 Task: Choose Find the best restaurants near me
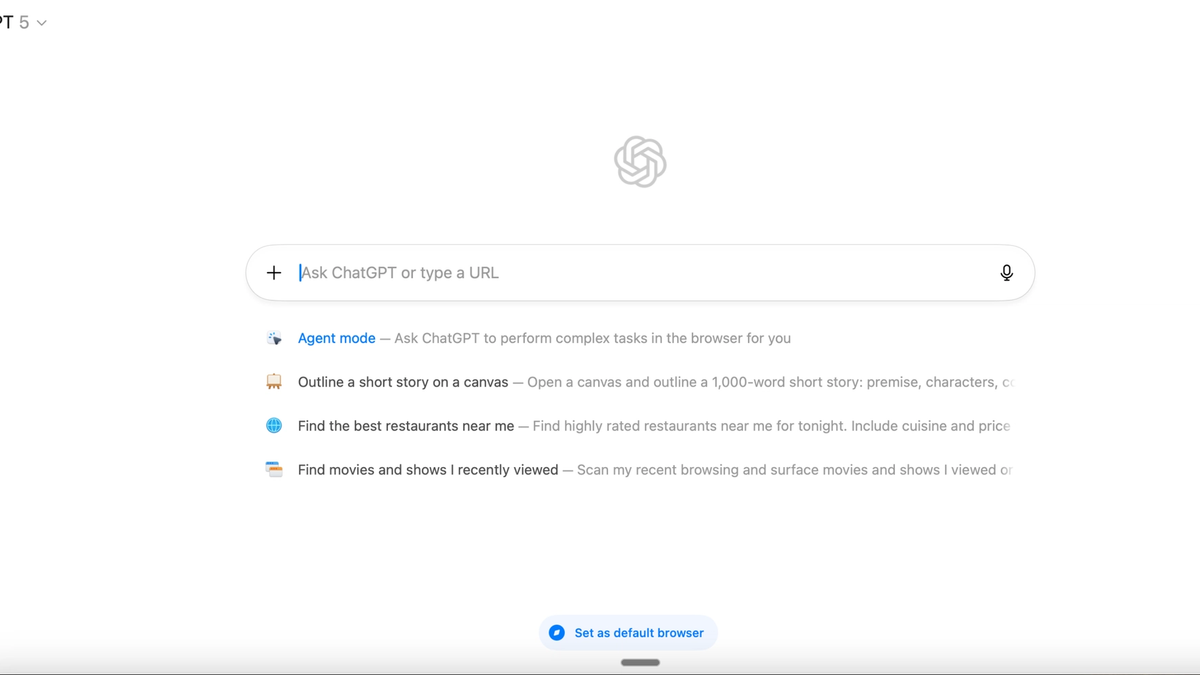[x=640, y=426]
